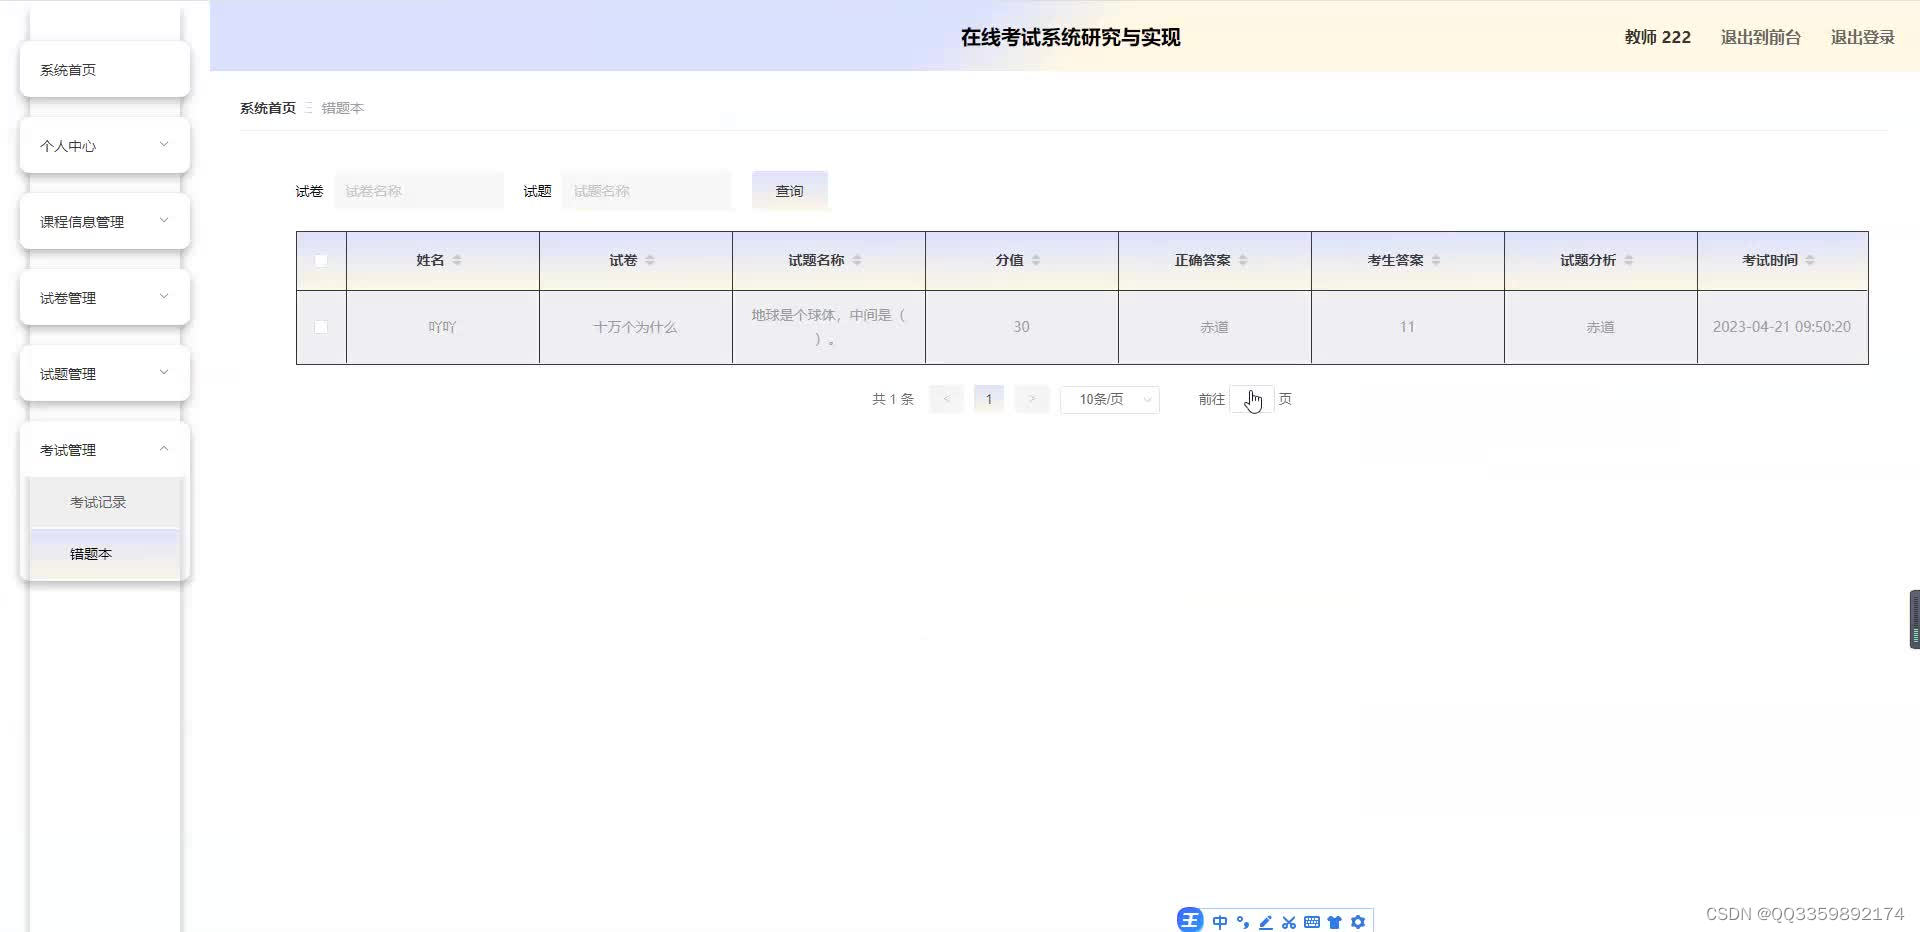Click the 错题本 breadcrumb text
The image size is (1920, 932).
tap(342, 108)
